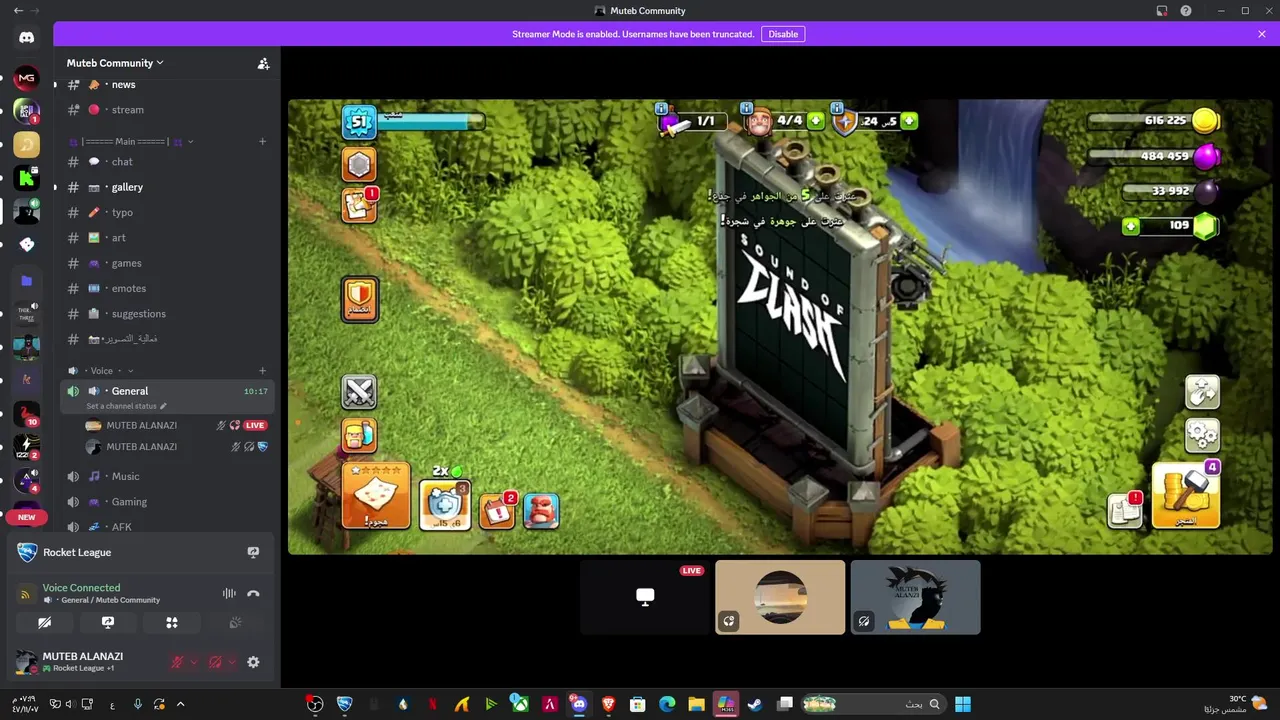Add a channel to Voice category
This screenshot has height=720, width=1280.
[263, 371]
